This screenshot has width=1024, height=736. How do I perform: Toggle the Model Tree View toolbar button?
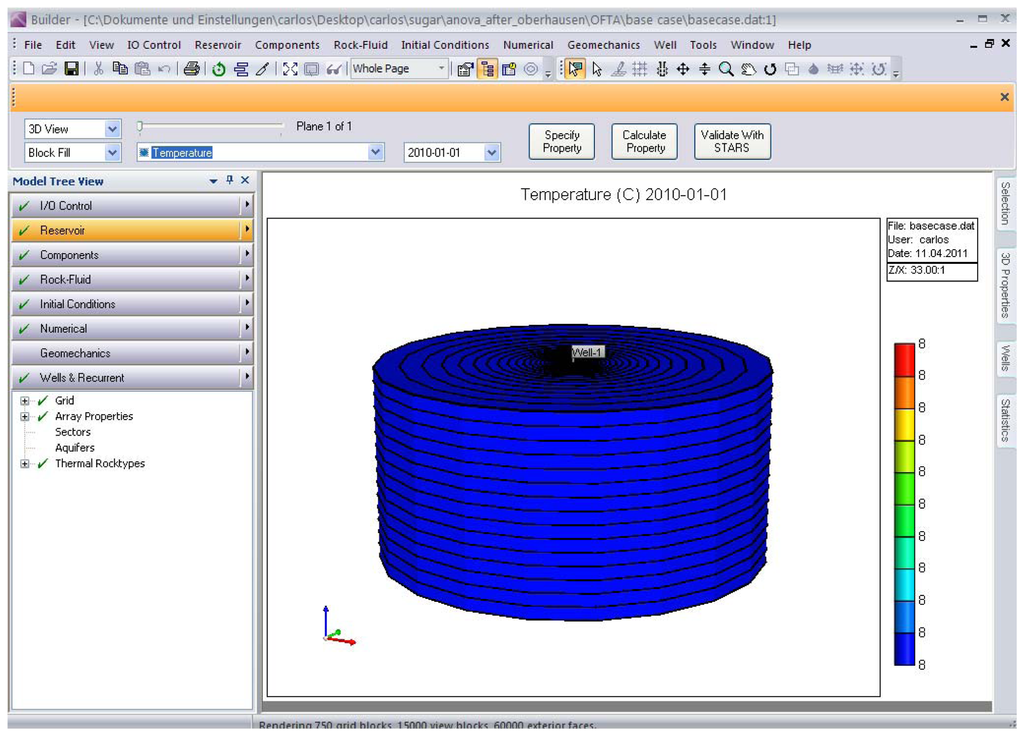[488, 69]
